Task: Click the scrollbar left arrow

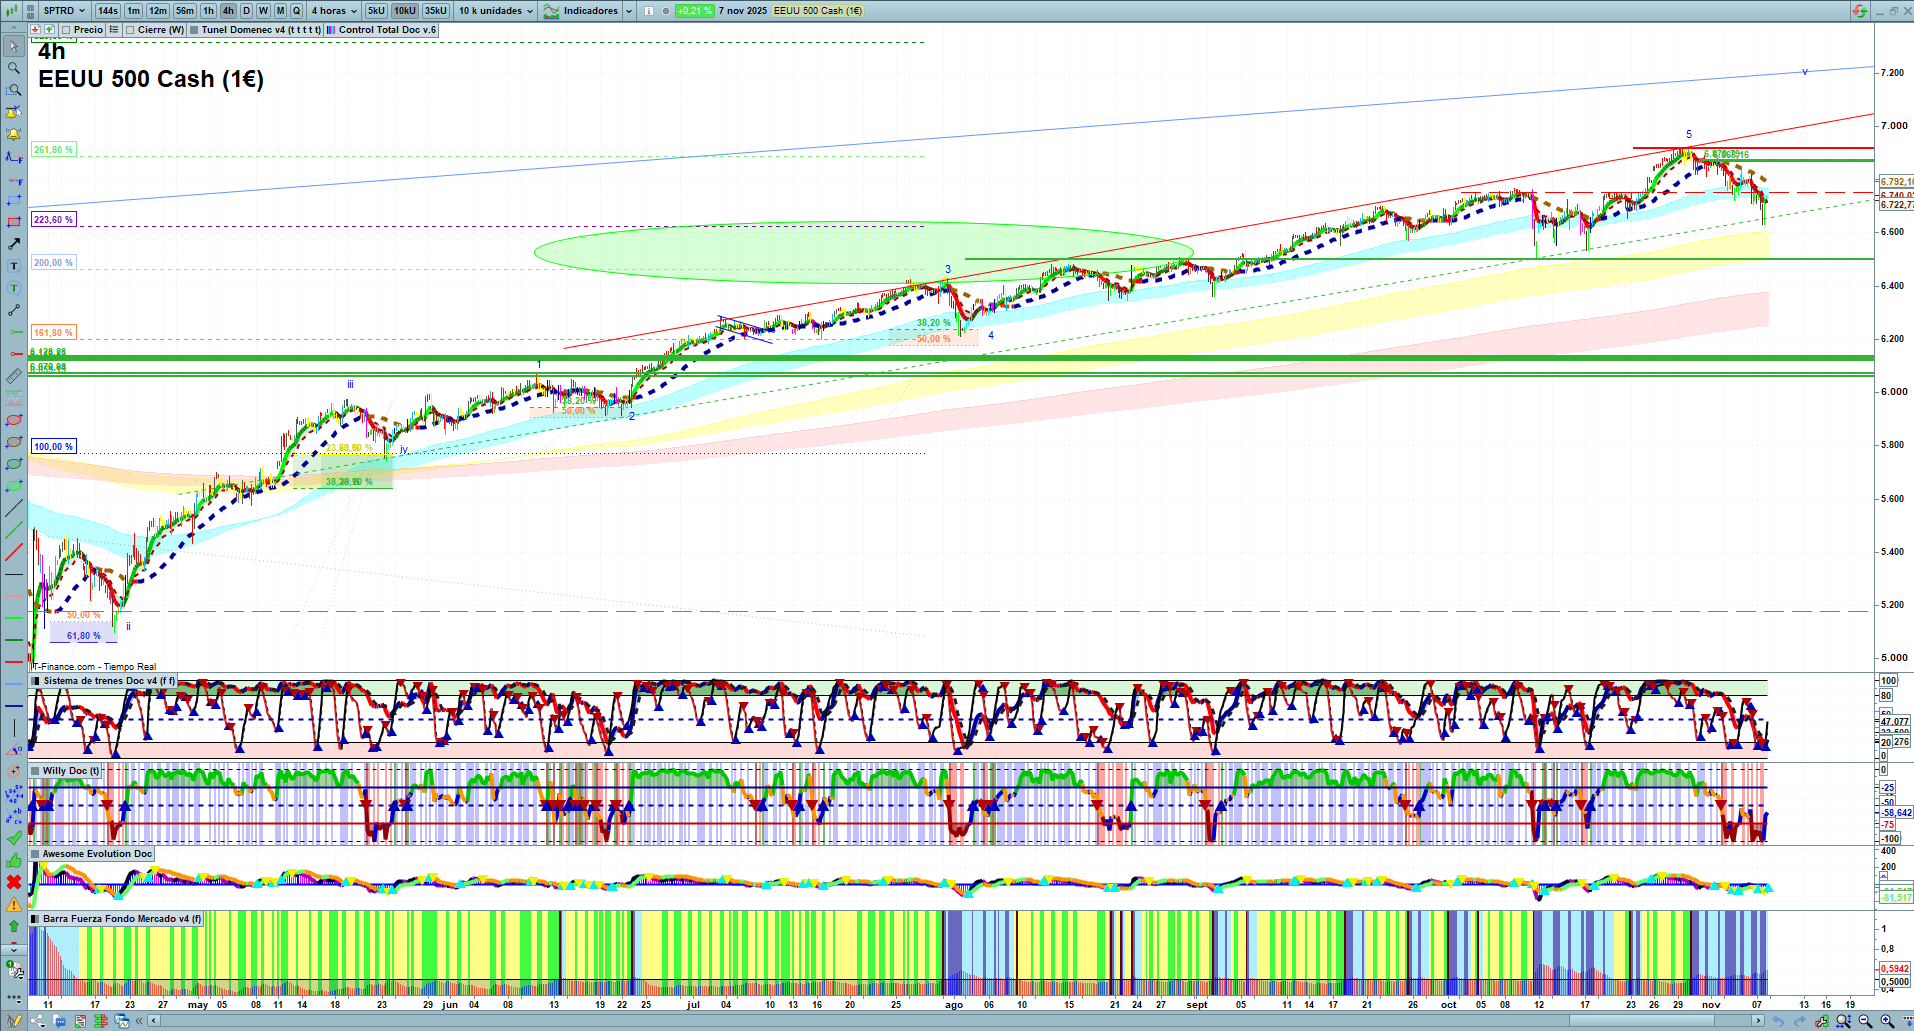Action: pos(153,1021)
